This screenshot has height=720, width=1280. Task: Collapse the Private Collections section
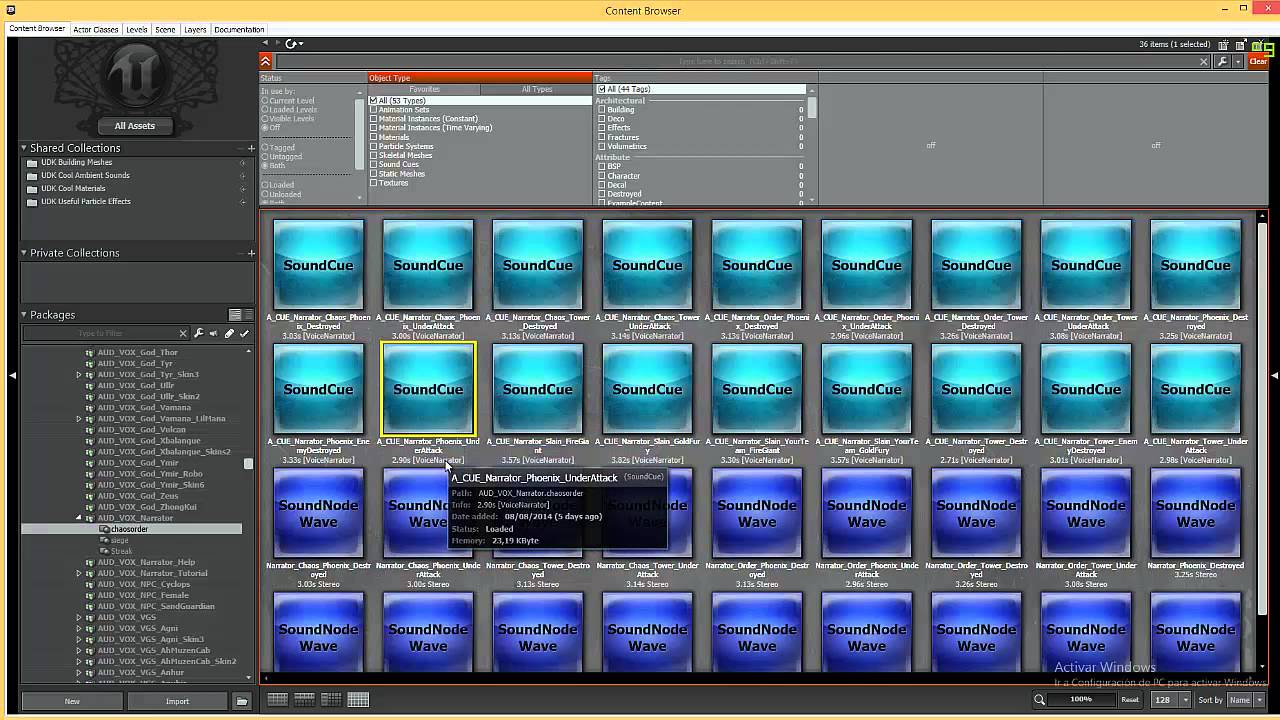24,253
